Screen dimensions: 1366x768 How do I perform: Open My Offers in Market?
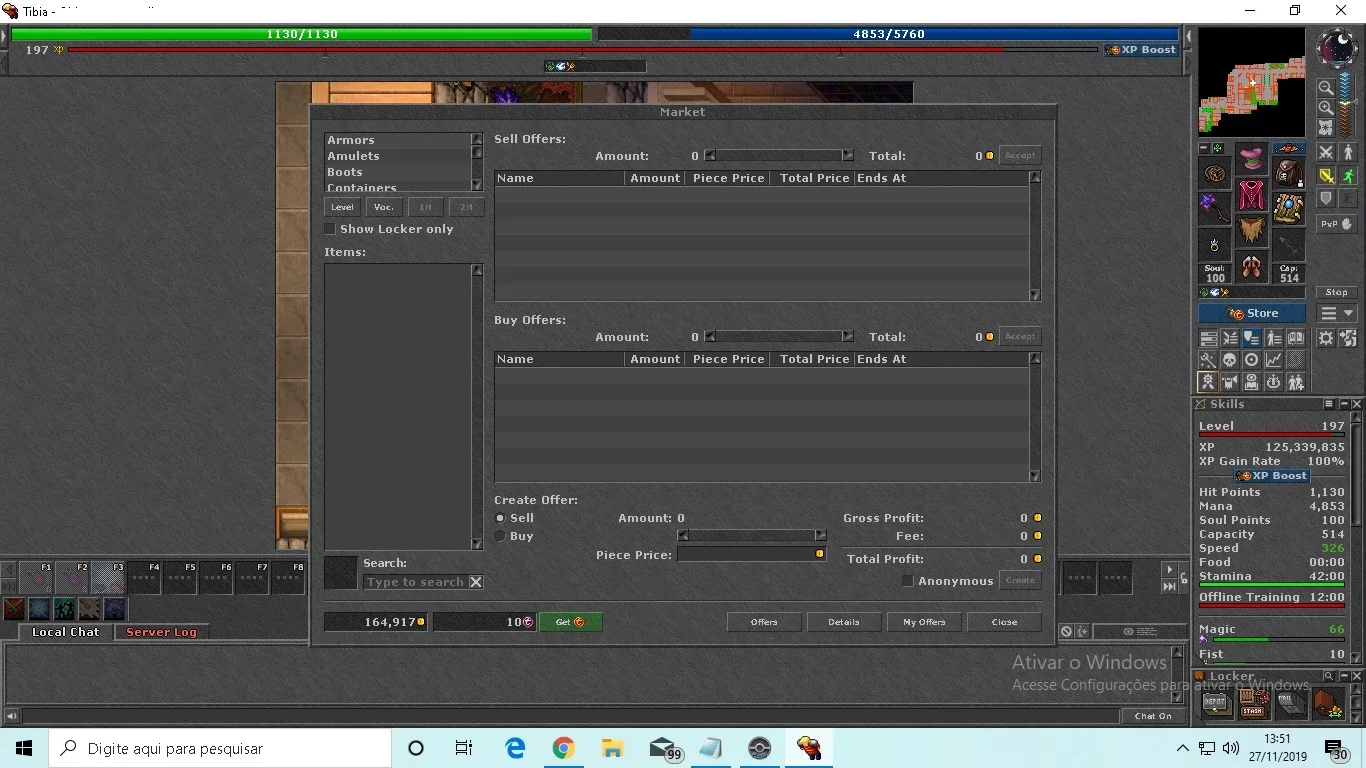click(924, 622)
